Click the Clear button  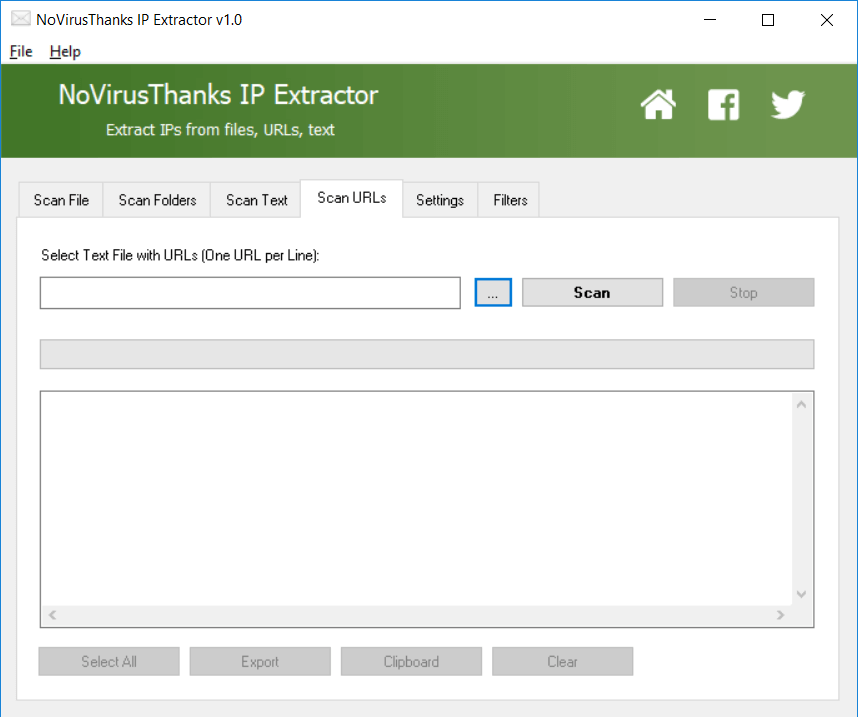[x=563, y=662]
